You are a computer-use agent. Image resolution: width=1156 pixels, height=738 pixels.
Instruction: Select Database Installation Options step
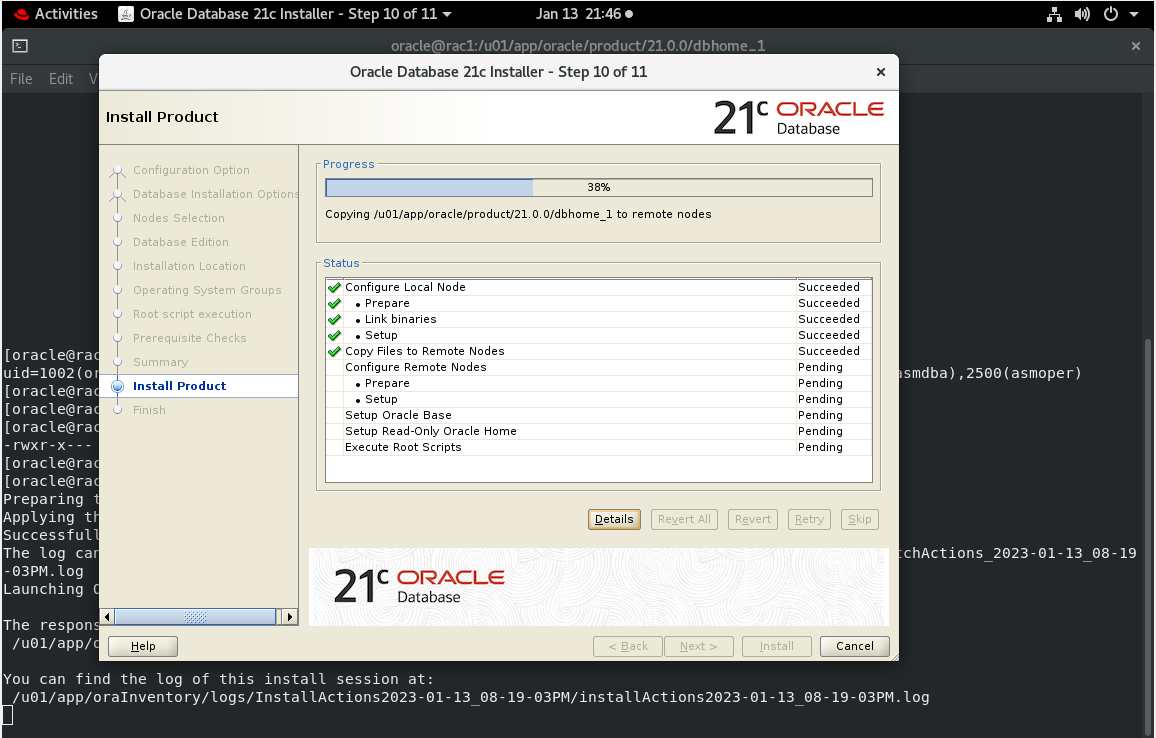coord(215,194)
